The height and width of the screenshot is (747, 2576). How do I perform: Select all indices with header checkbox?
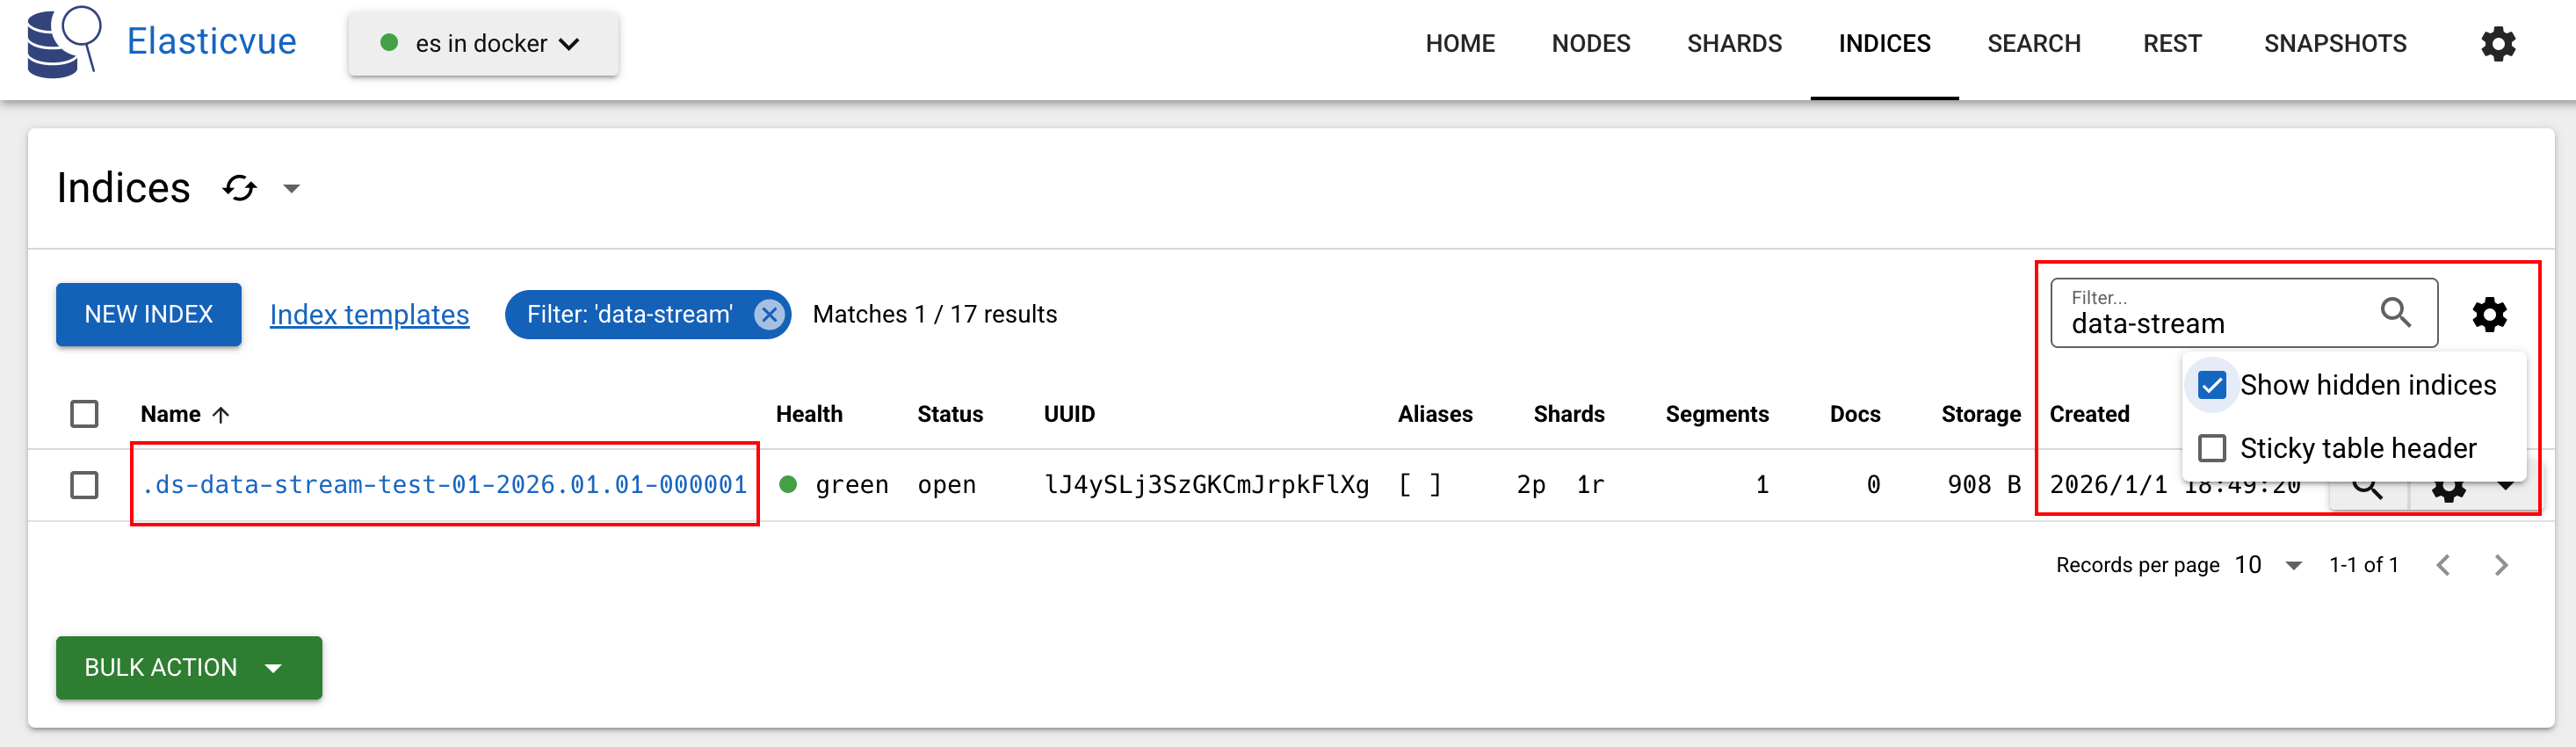tap(84, 414)
